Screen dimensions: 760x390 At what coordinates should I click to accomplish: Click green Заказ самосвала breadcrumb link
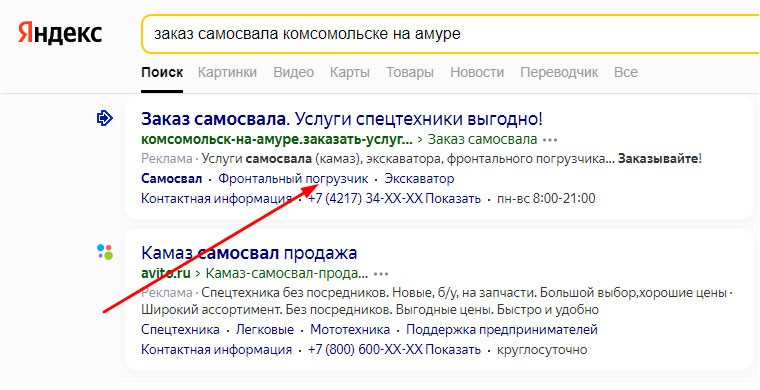[483, 140]
